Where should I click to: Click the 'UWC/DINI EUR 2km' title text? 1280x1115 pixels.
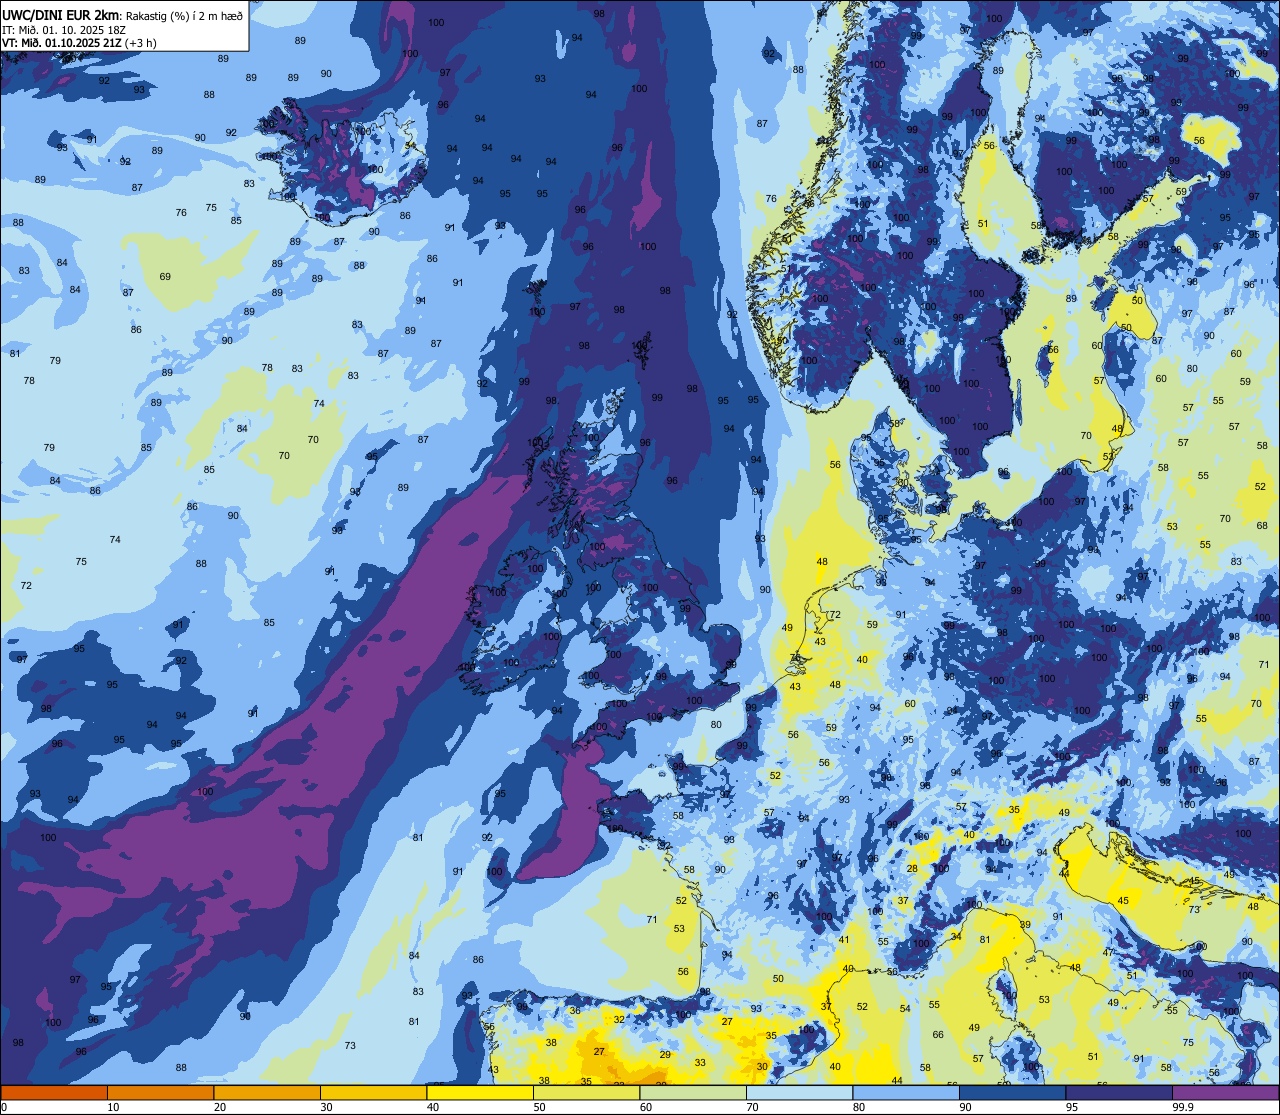(x=61, y=14)
